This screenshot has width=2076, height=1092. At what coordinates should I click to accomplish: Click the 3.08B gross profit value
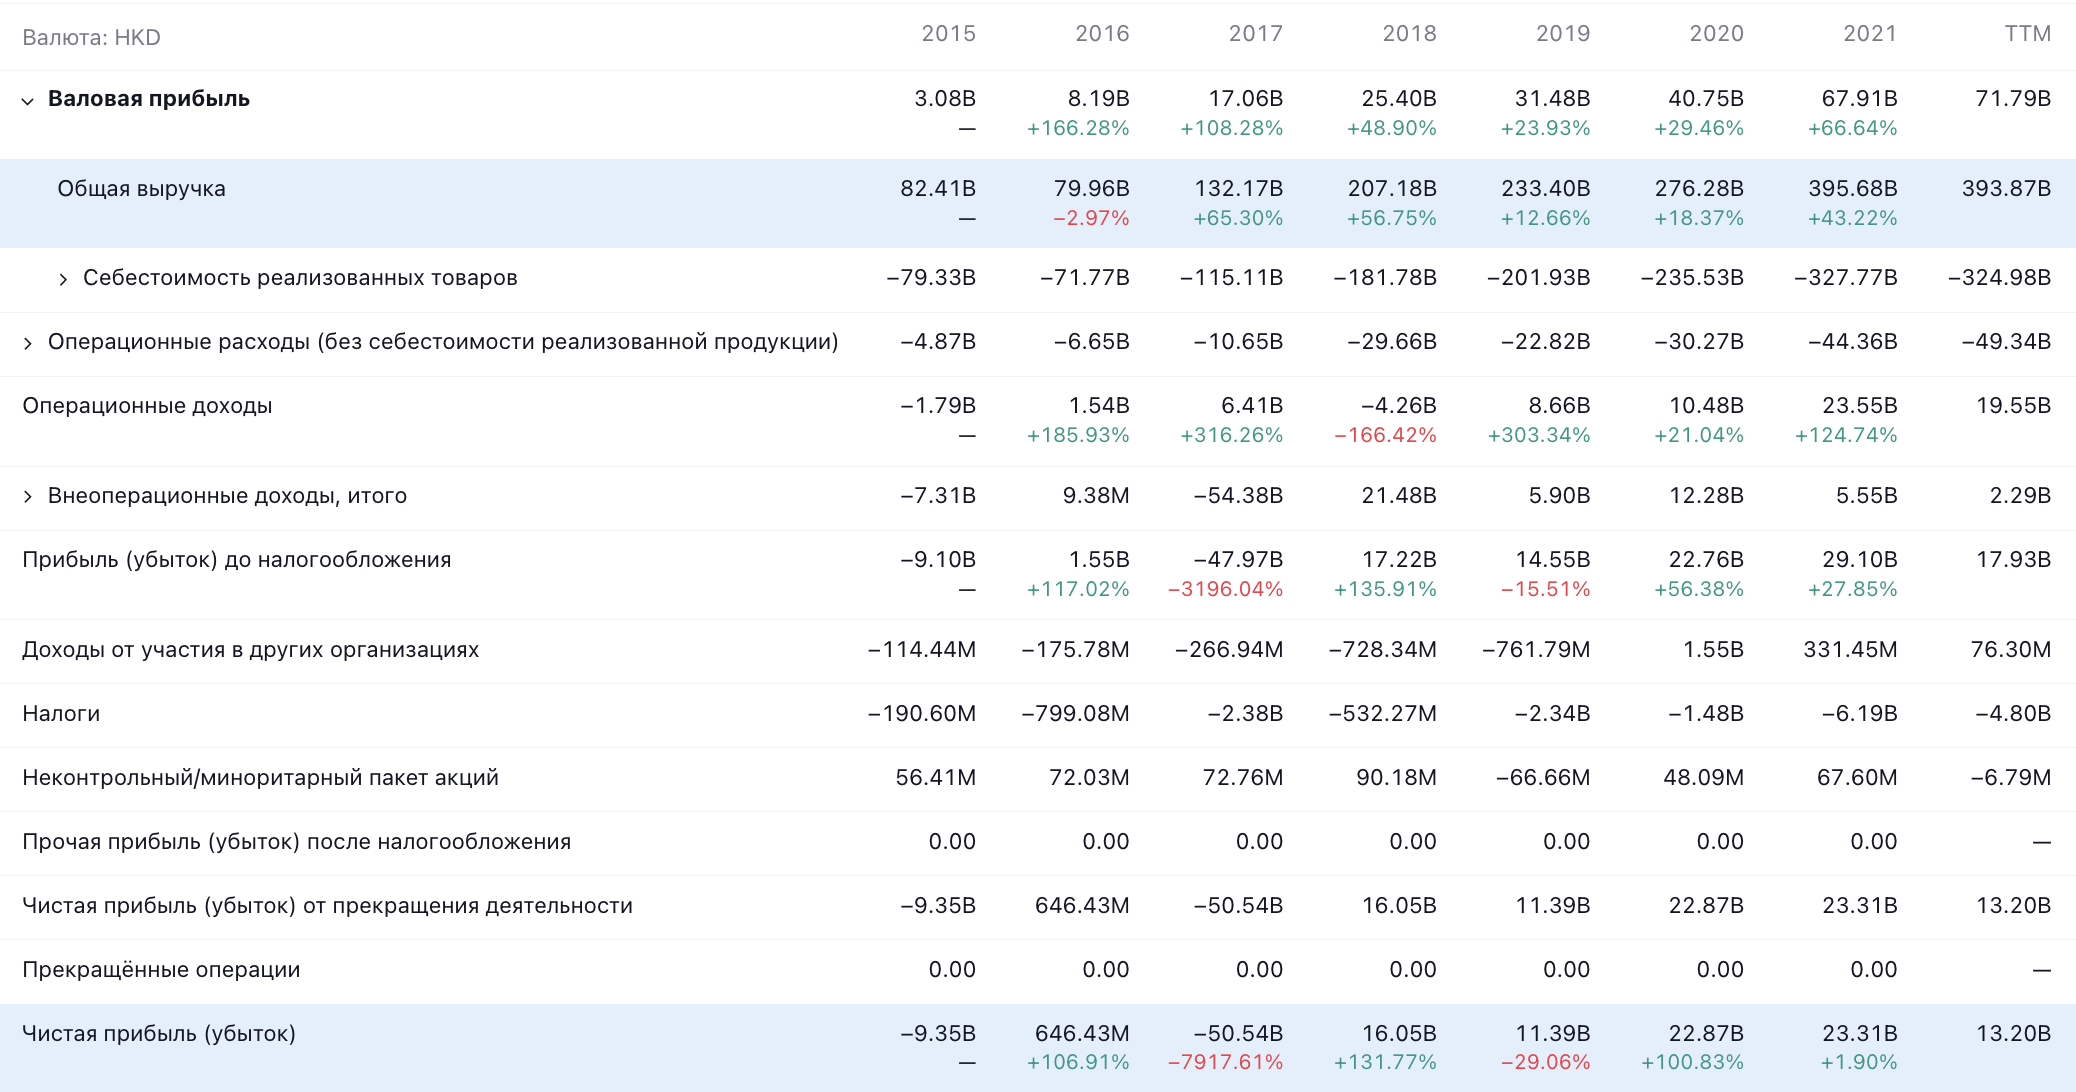click(945, 99)
